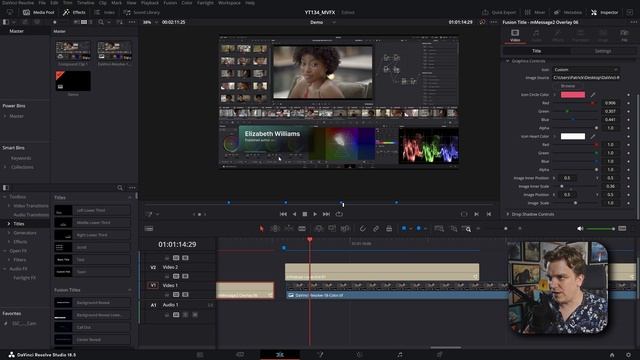Jump to the last frame button

326,214
